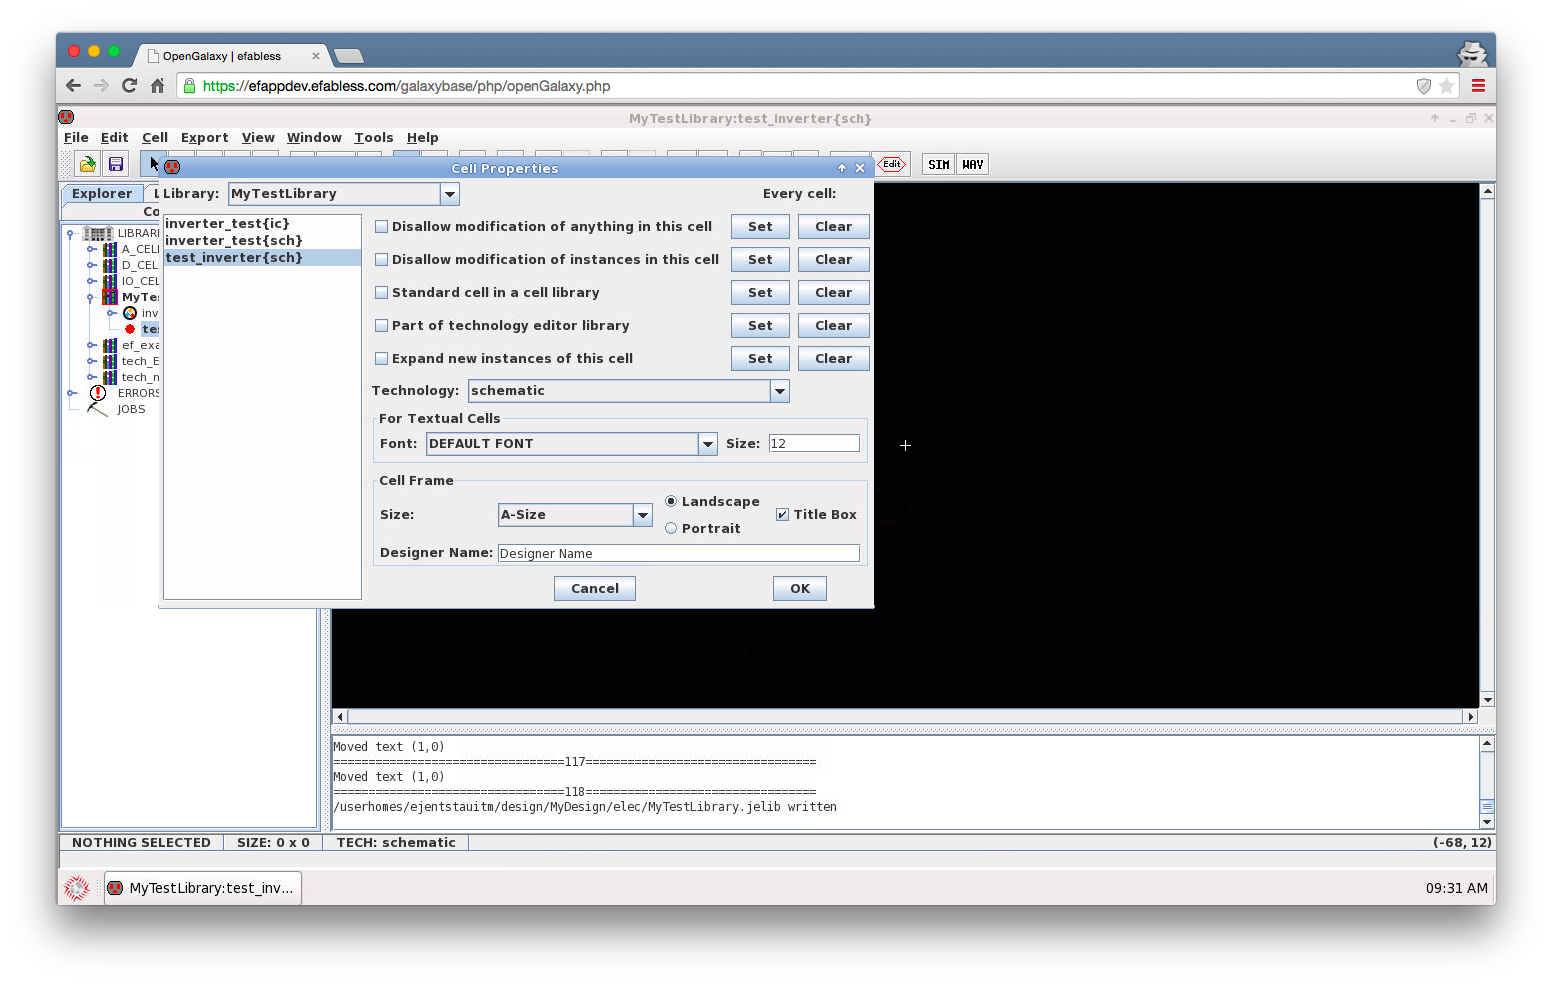The image size is (1552, 985).
Task: Select inverter_test{ic} in cell list
Action: tap(262, 224)
